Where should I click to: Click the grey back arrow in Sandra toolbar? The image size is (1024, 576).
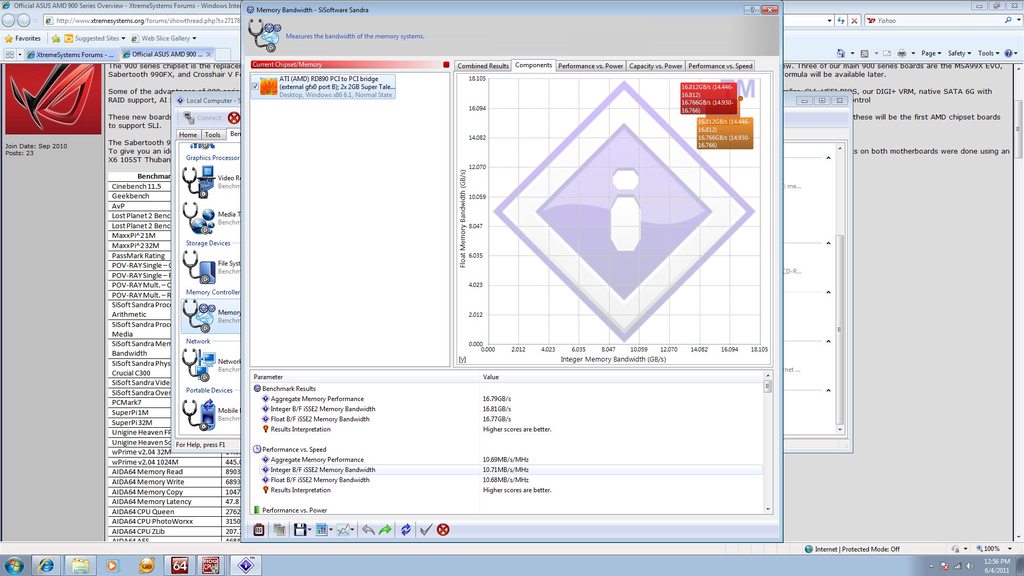(x=368, y=530)
